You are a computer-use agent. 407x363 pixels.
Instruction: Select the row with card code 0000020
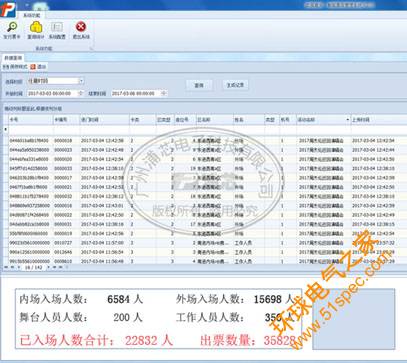tap(206, 159)
